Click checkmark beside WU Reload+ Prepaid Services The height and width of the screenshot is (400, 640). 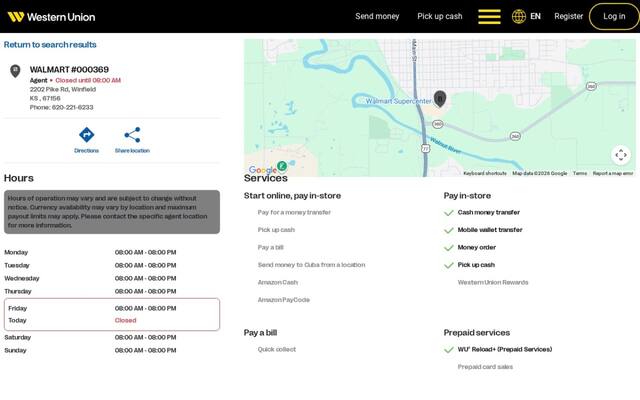coord(449,350)
